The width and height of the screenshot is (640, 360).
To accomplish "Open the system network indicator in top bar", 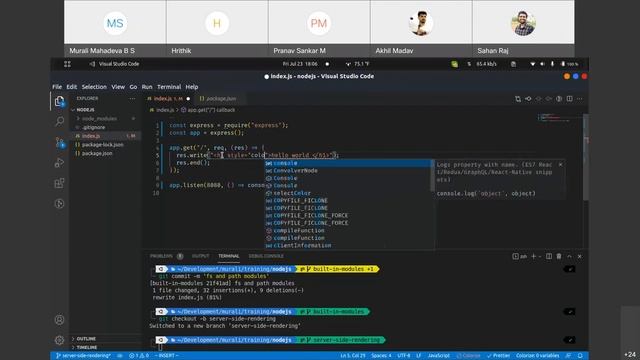I will (532, 64).
